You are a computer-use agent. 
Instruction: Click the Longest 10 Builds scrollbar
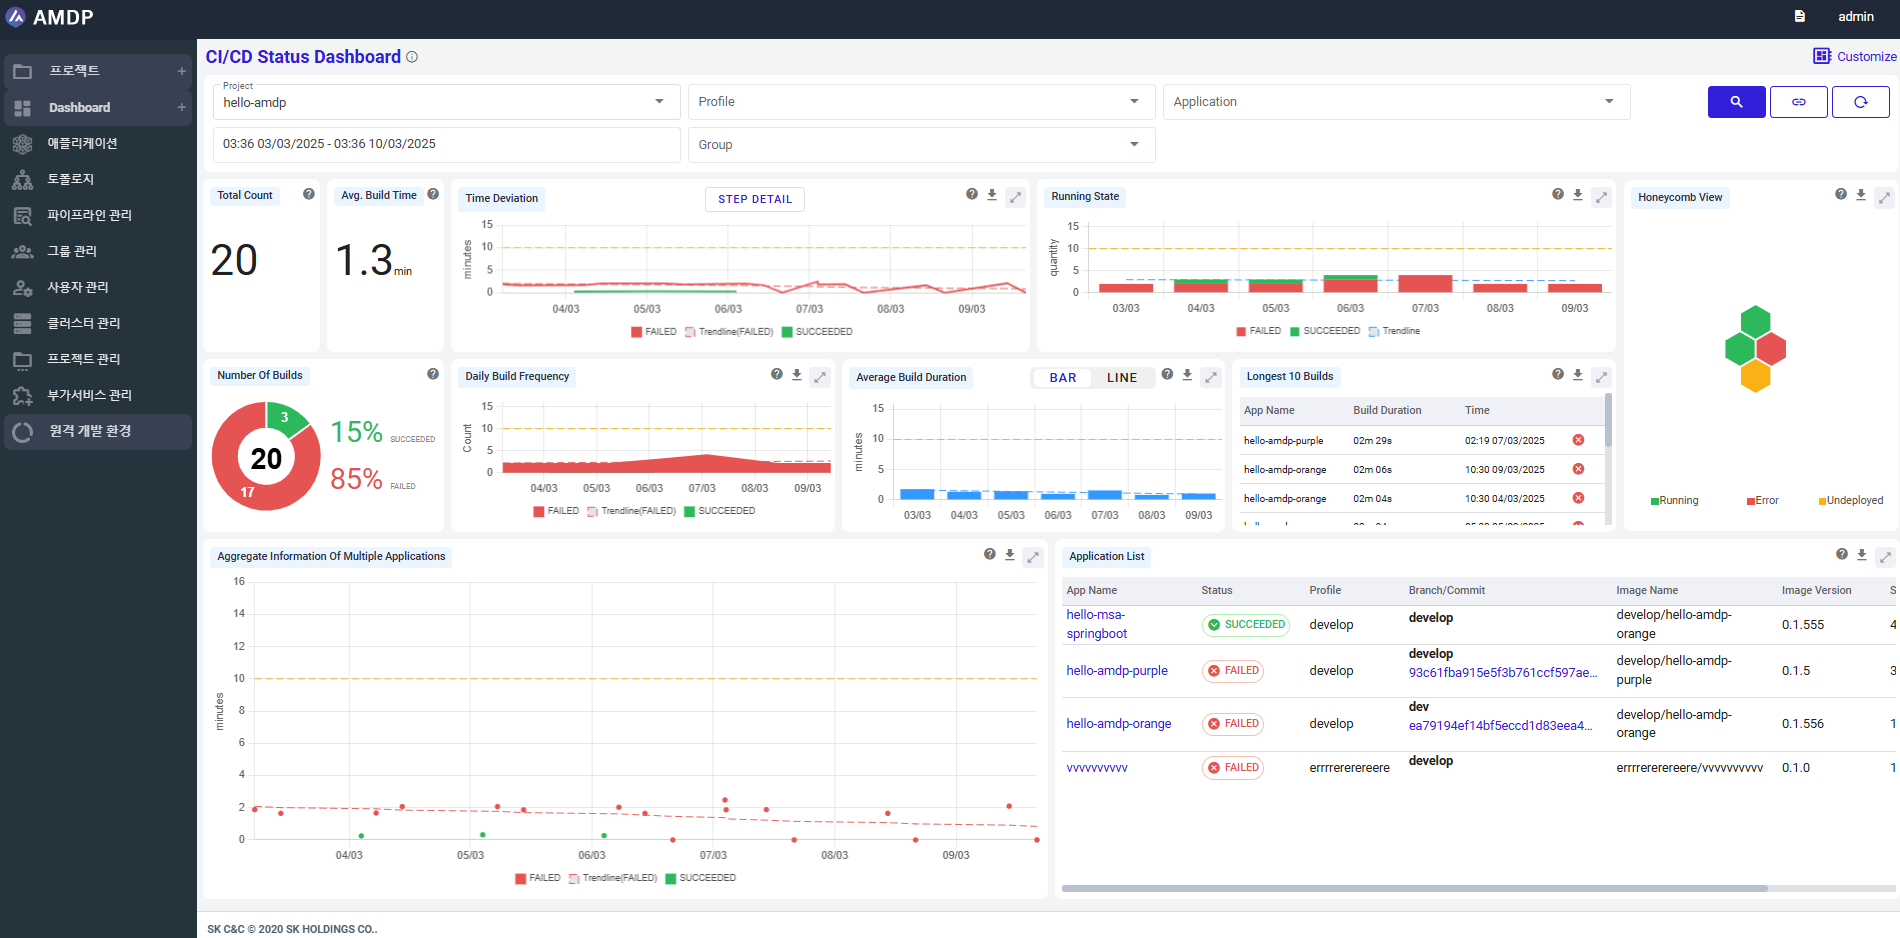click(x=1609, y=420)
